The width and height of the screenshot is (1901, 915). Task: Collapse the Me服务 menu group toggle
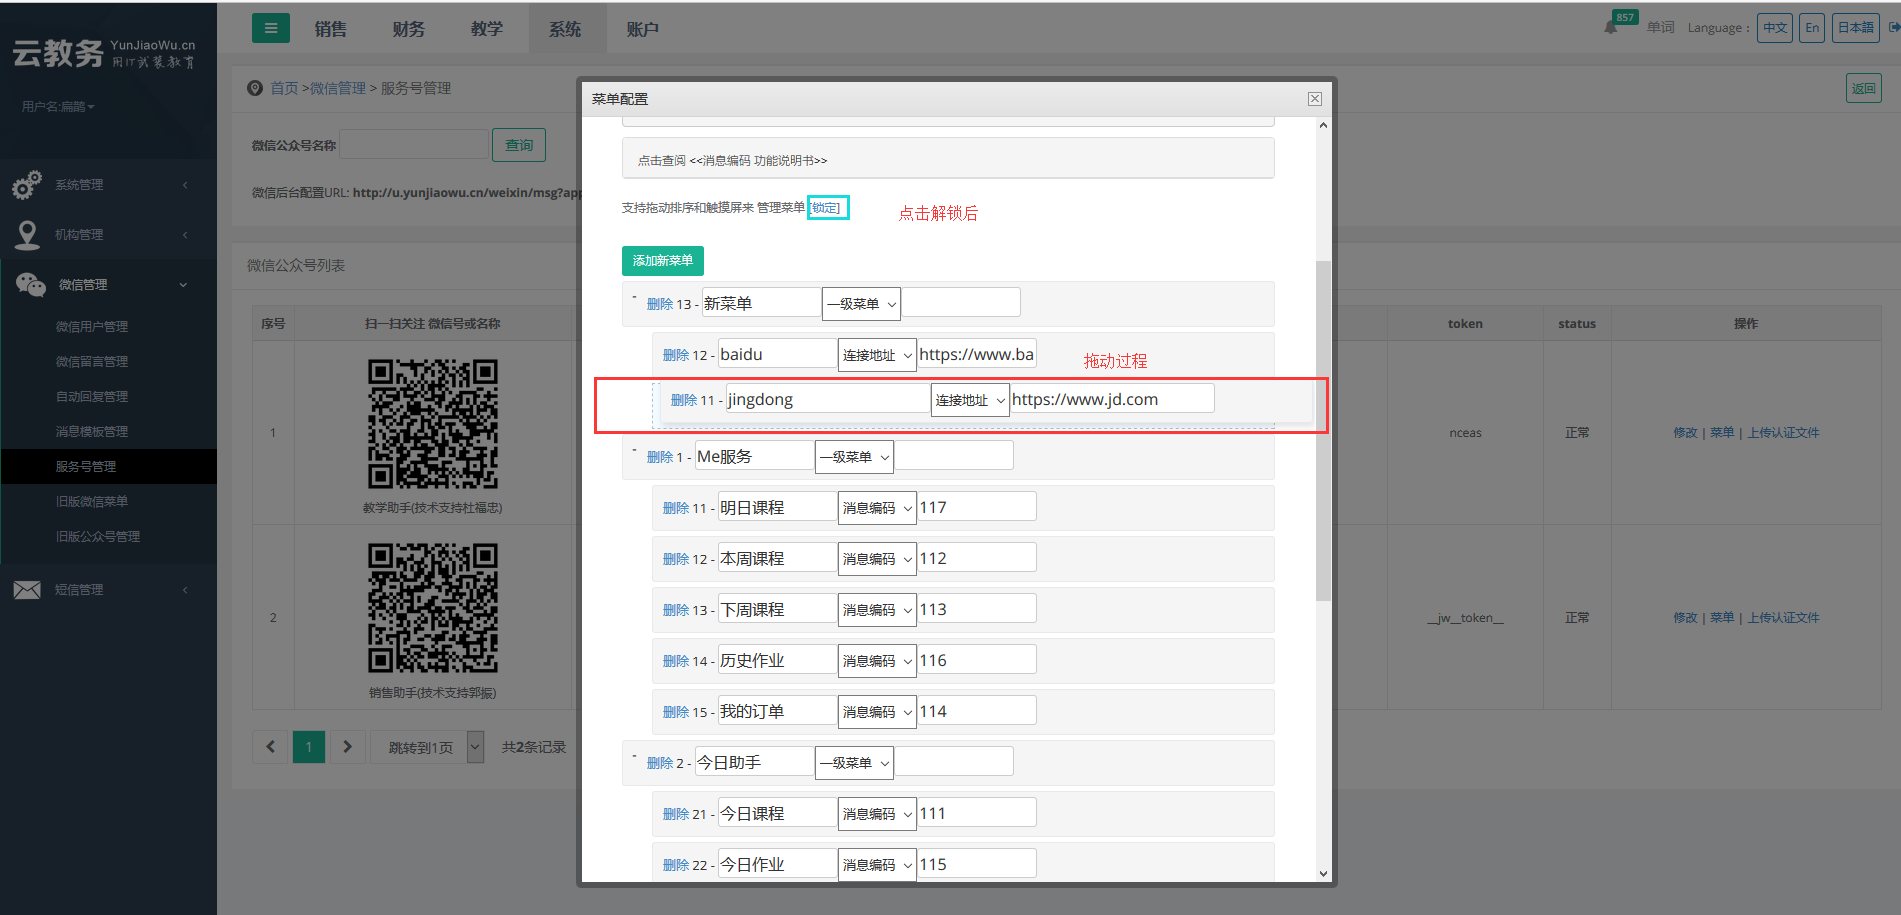[634, 450]
